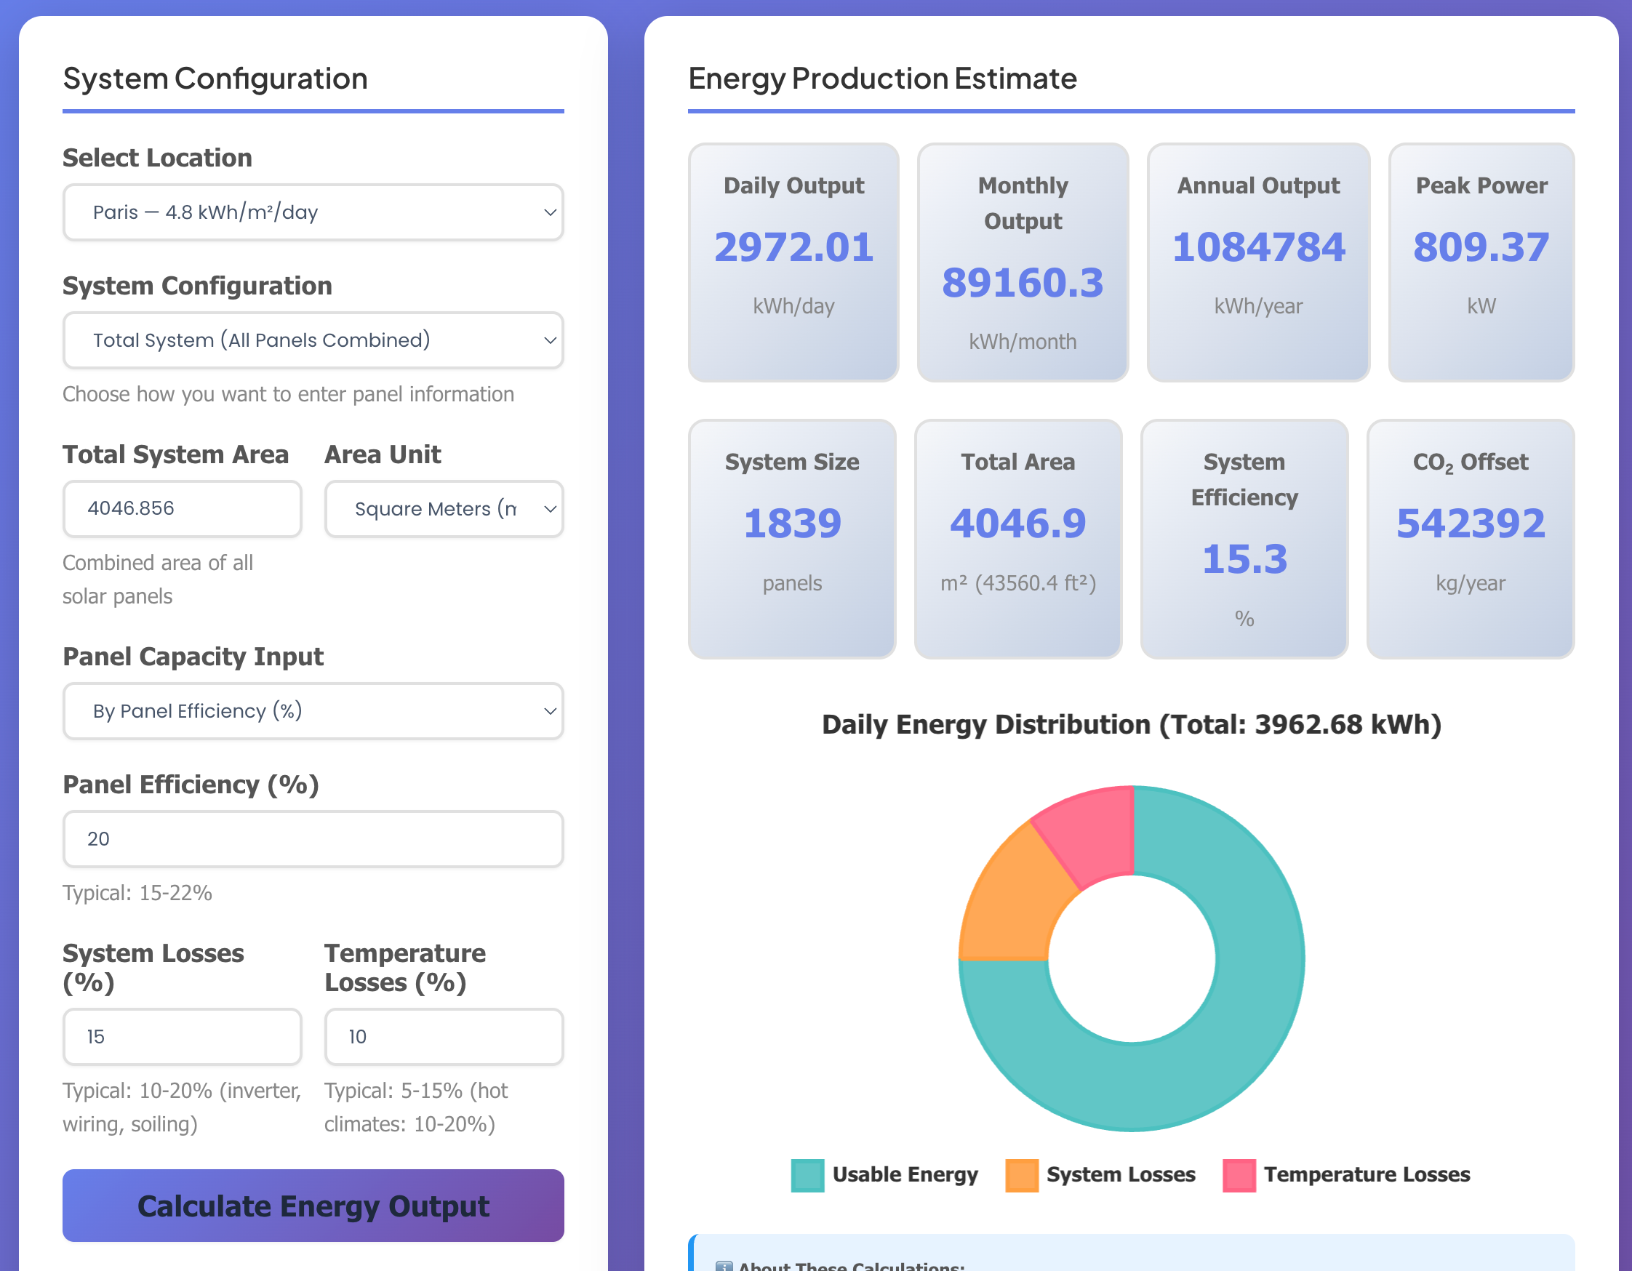This screenshot has width=1632, height=1271.
Task: Click the CO₂ Offset result card
Action: coord(1470,539)
